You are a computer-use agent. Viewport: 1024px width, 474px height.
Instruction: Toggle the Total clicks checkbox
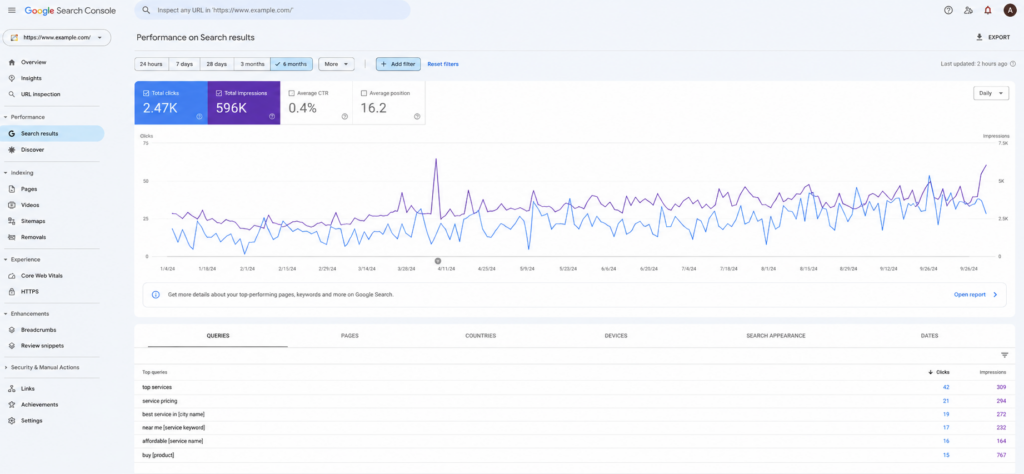[x=146, y=93]
